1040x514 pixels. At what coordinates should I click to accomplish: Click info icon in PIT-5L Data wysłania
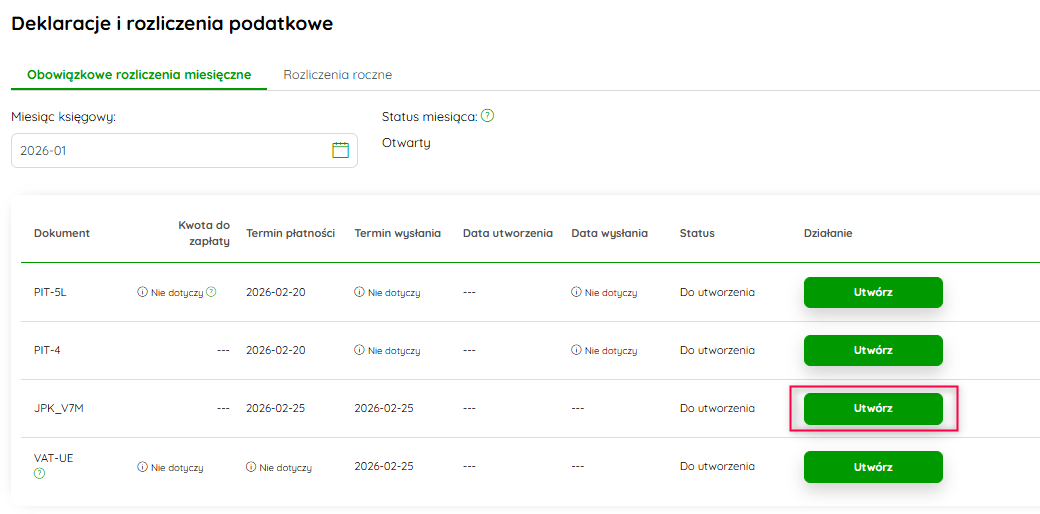(576, 292)
